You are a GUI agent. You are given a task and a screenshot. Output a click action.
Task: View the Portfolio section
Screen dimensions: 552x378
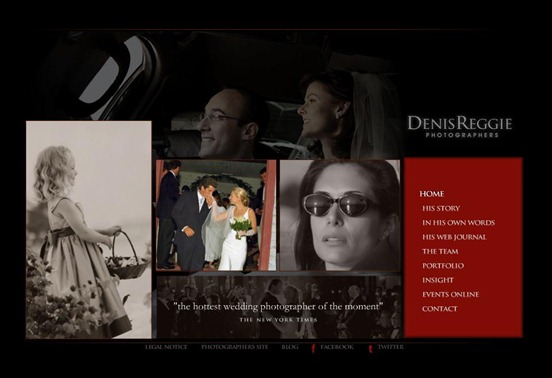443,266
